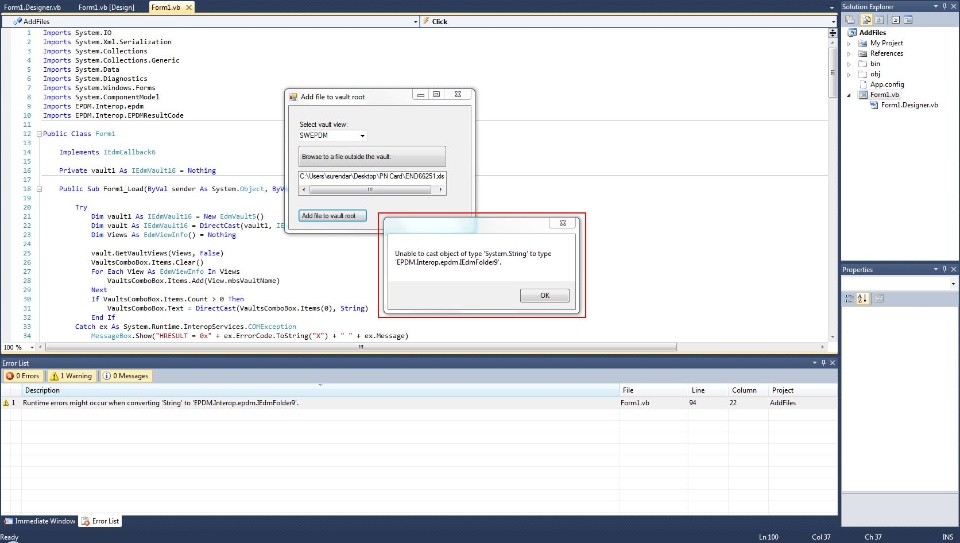Click file path text field in dialog
The image size is (960, 543).
click(x=372, y=176)
